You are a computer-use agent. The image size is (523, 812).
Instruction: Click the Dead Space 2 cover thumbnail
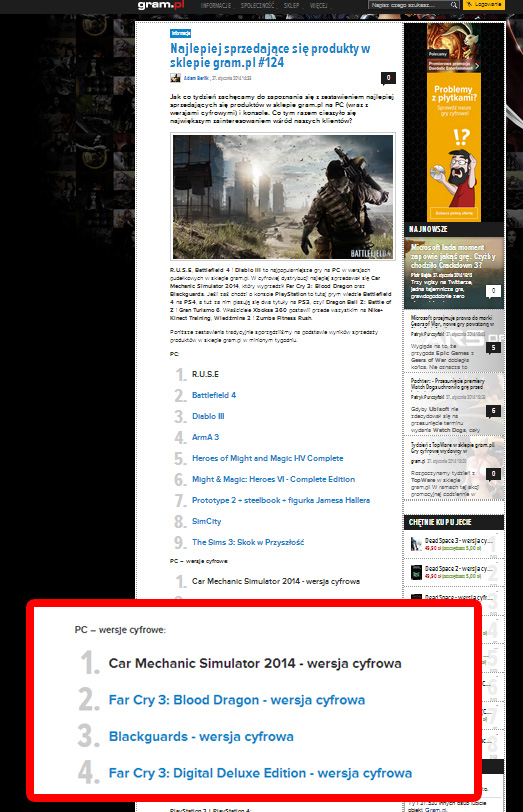tap(416, 572)
